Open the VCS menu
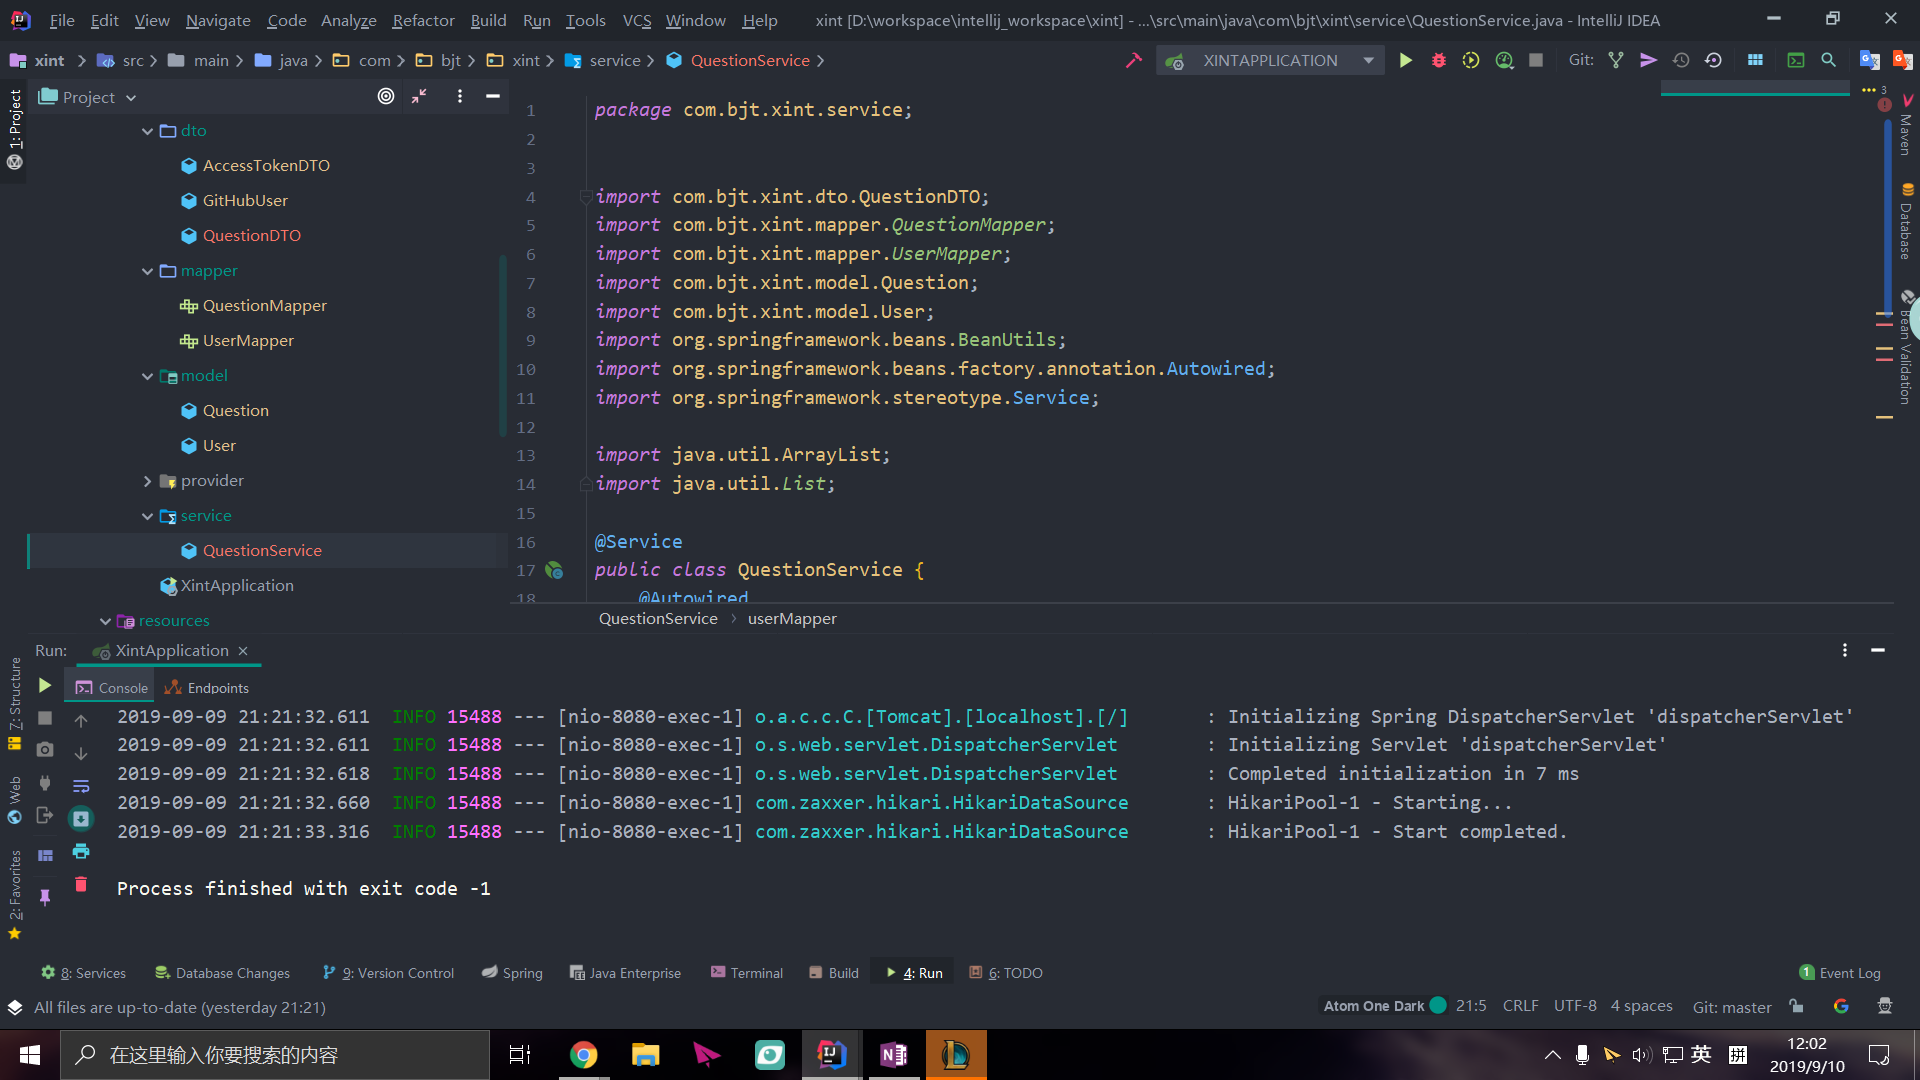This screenshot has width=1920, height=1080. pyautogui.click(x=636, y=20)
